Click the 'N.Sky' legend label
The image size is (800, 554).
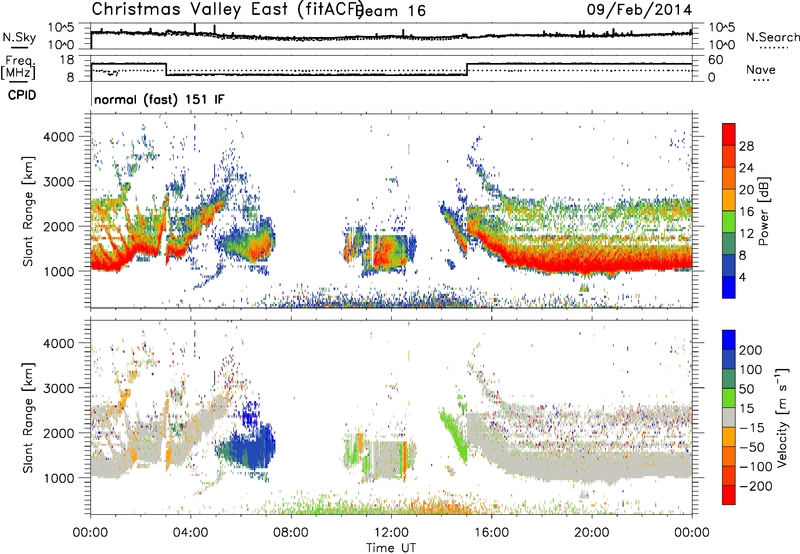coord(19,37)
